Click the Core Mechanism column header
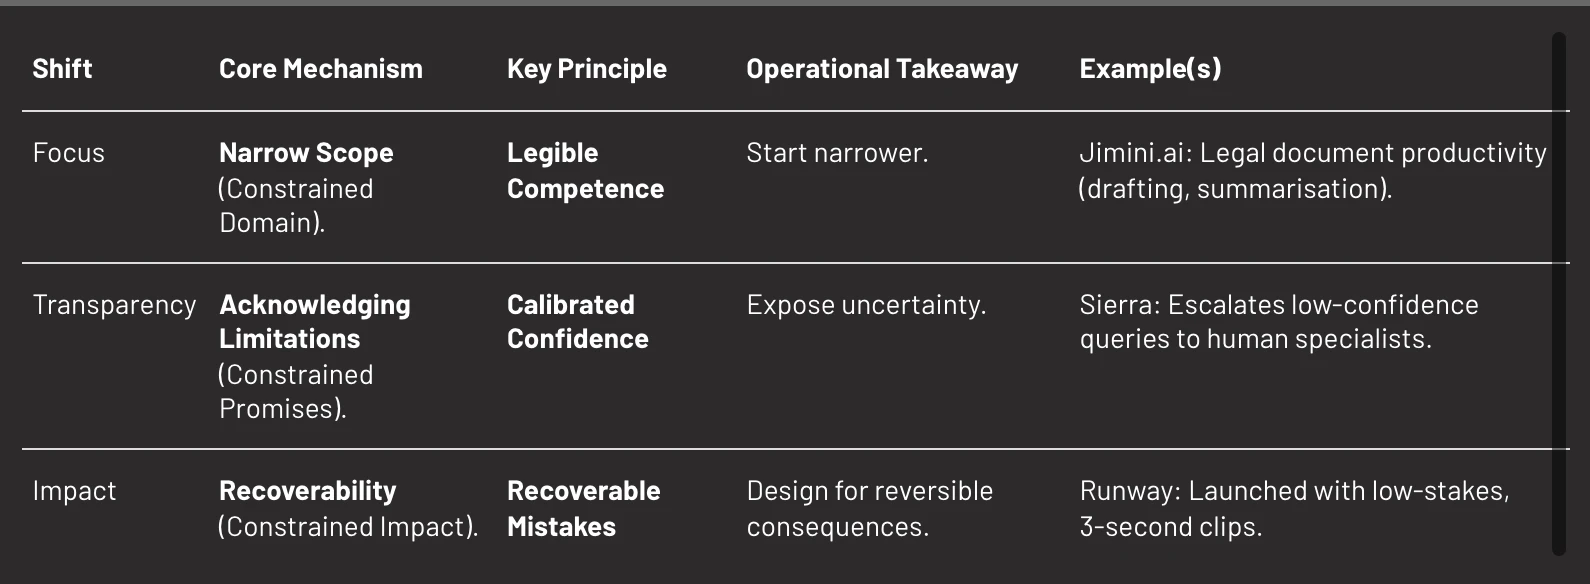Screen dimensions: 1590x584 (x=320, y=69)
